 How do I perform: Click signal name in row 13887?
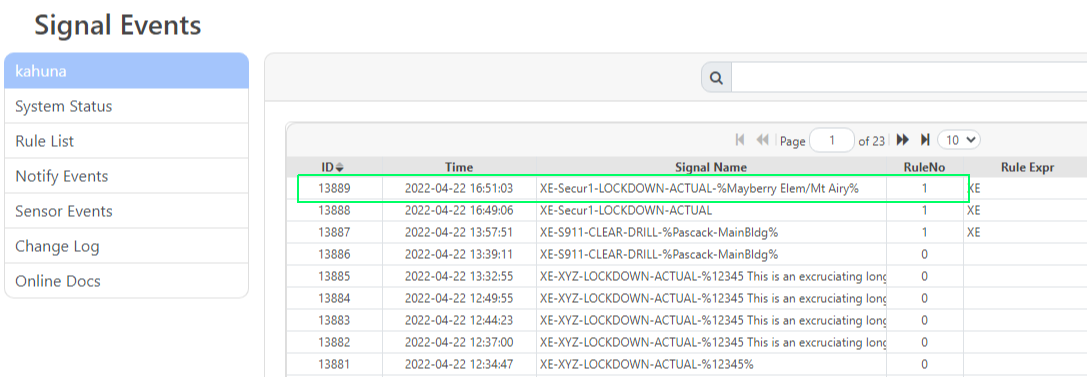[659, 232]
